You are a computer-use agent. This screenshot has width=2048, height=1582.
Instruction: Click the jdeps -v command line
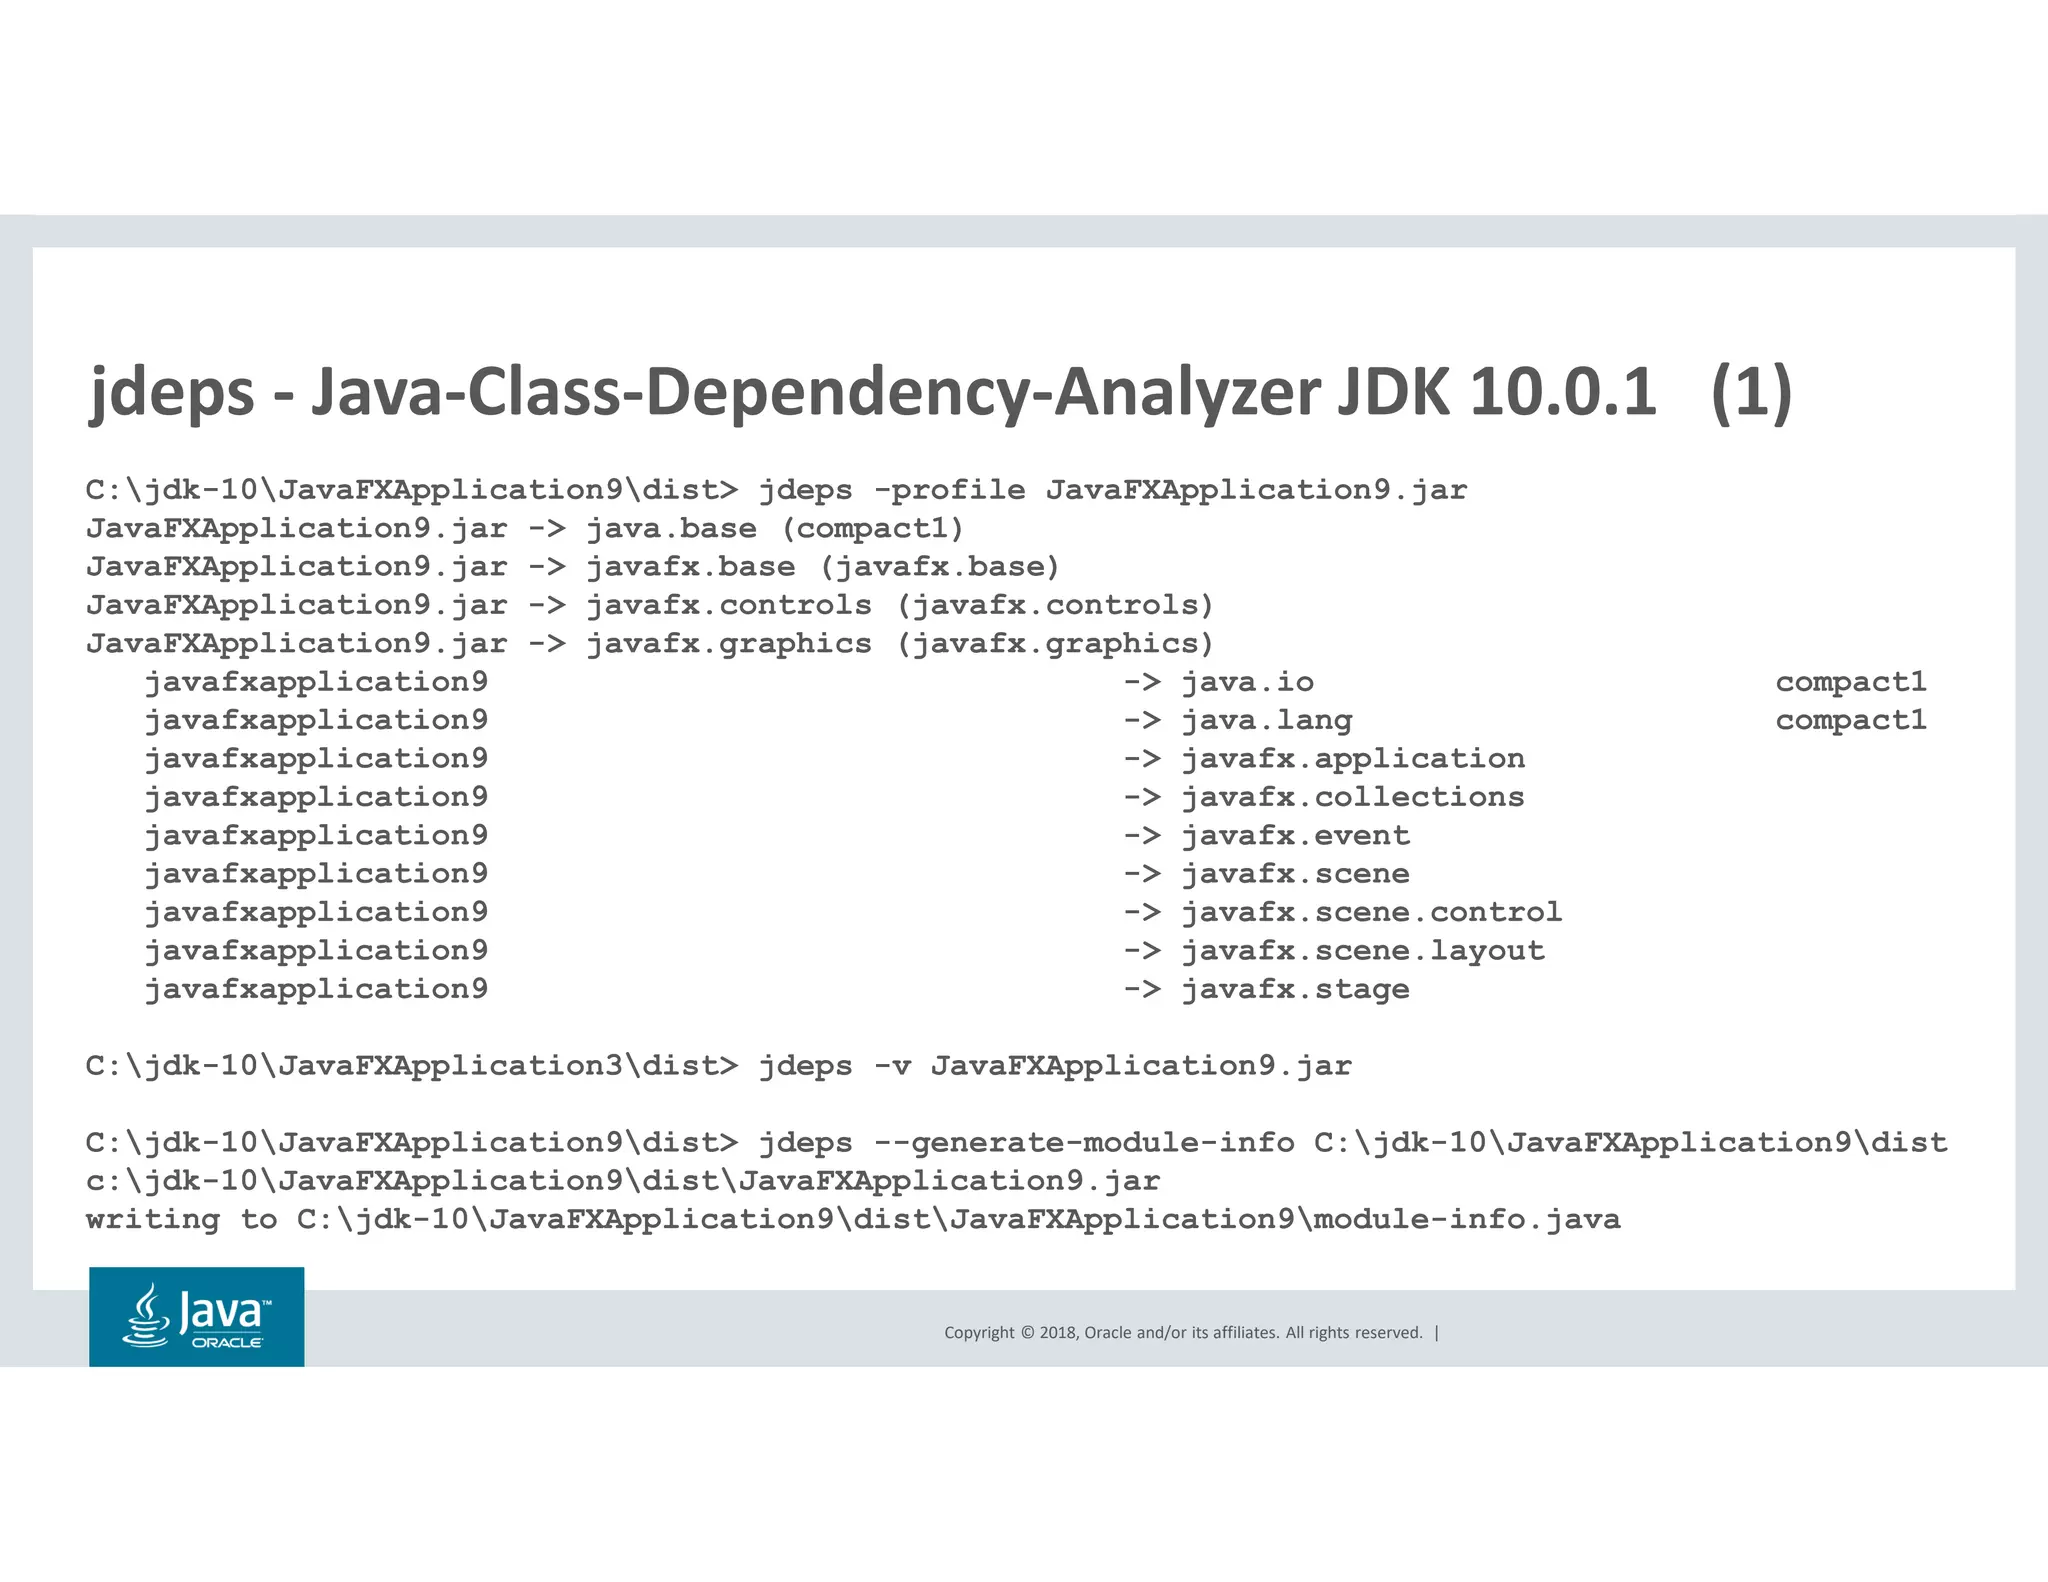pyautogui.click(x=718, y=1066)
